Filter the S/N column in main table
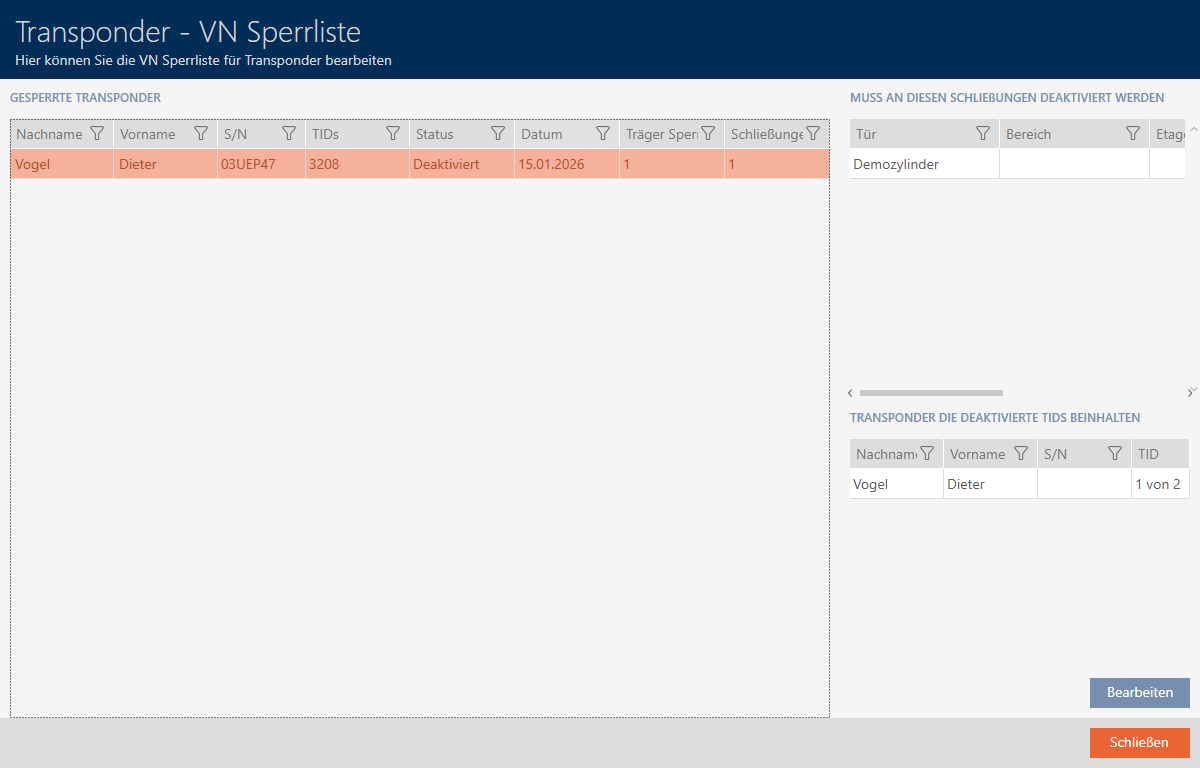1200x768 pixels. pyautogui.click(x=289, y=134)
